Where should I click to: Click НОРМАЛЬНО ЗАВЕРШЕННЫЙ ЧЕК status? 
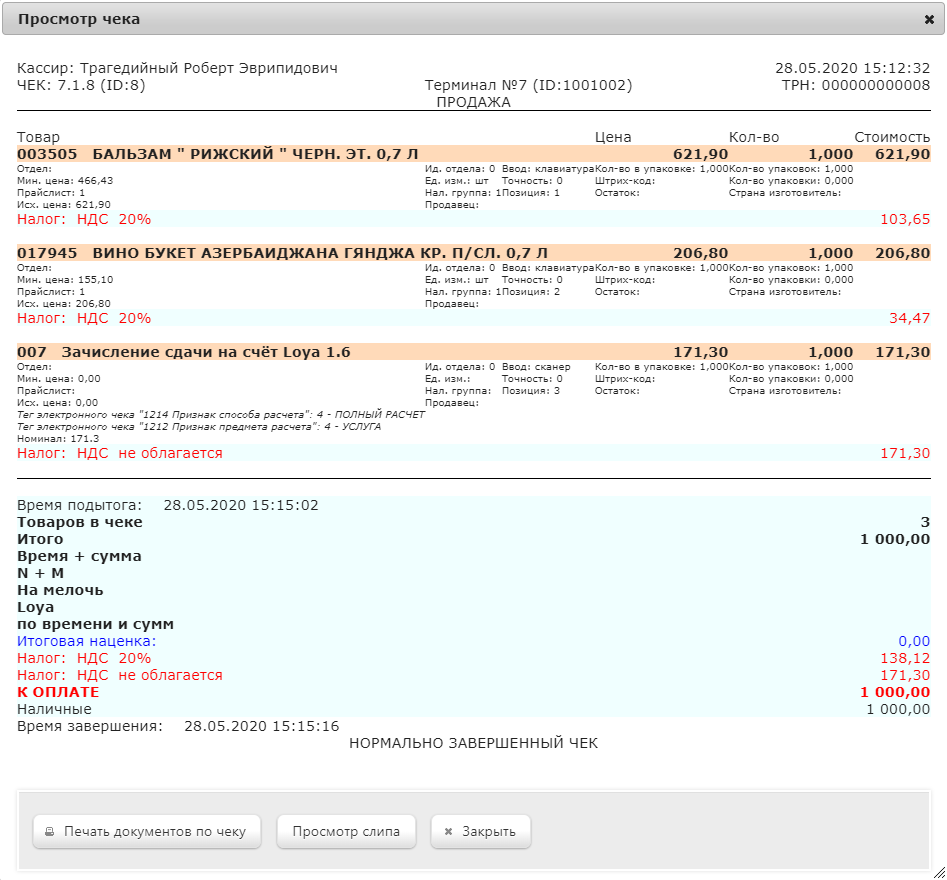point(474,743)
